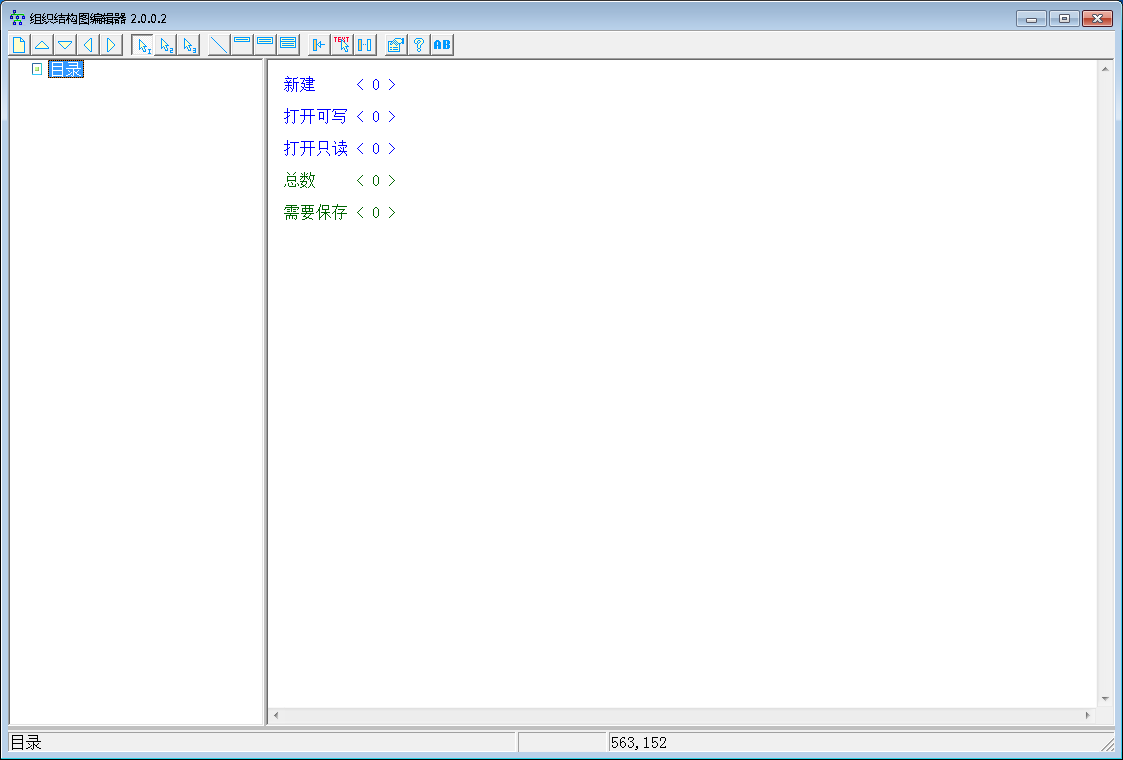This screenshot has width=1123, height=760.
Task: Click the 新建 label
Action: (x=299, y=85)
